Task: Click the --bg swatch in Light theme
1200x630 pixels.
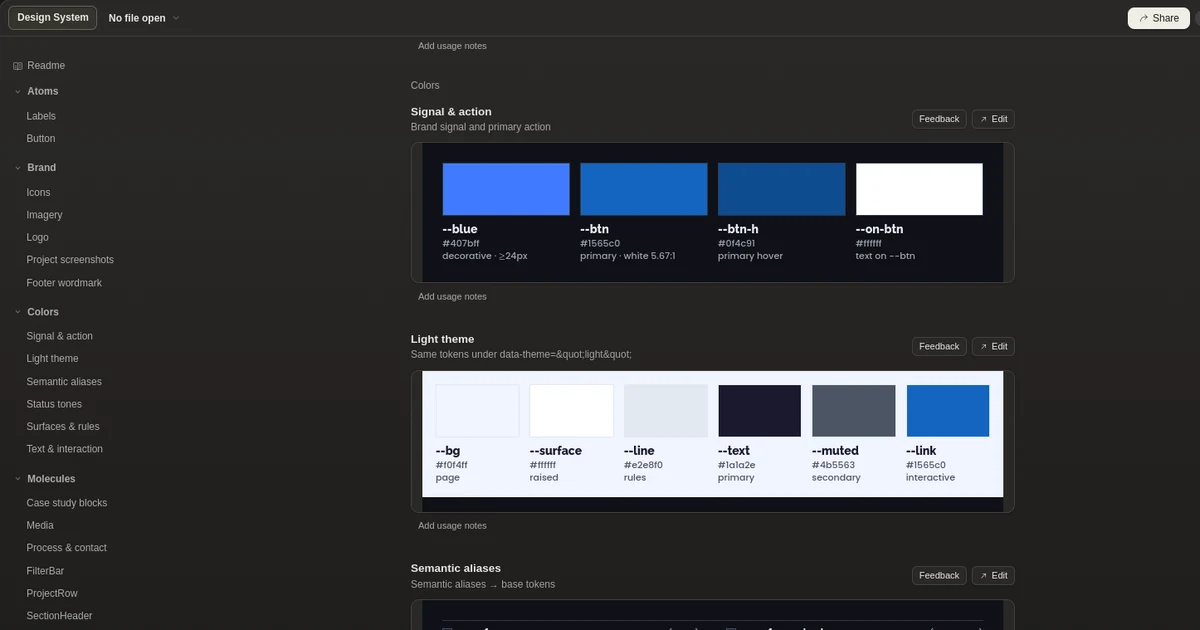Action: pyautogui.click(x=477, y=411)
